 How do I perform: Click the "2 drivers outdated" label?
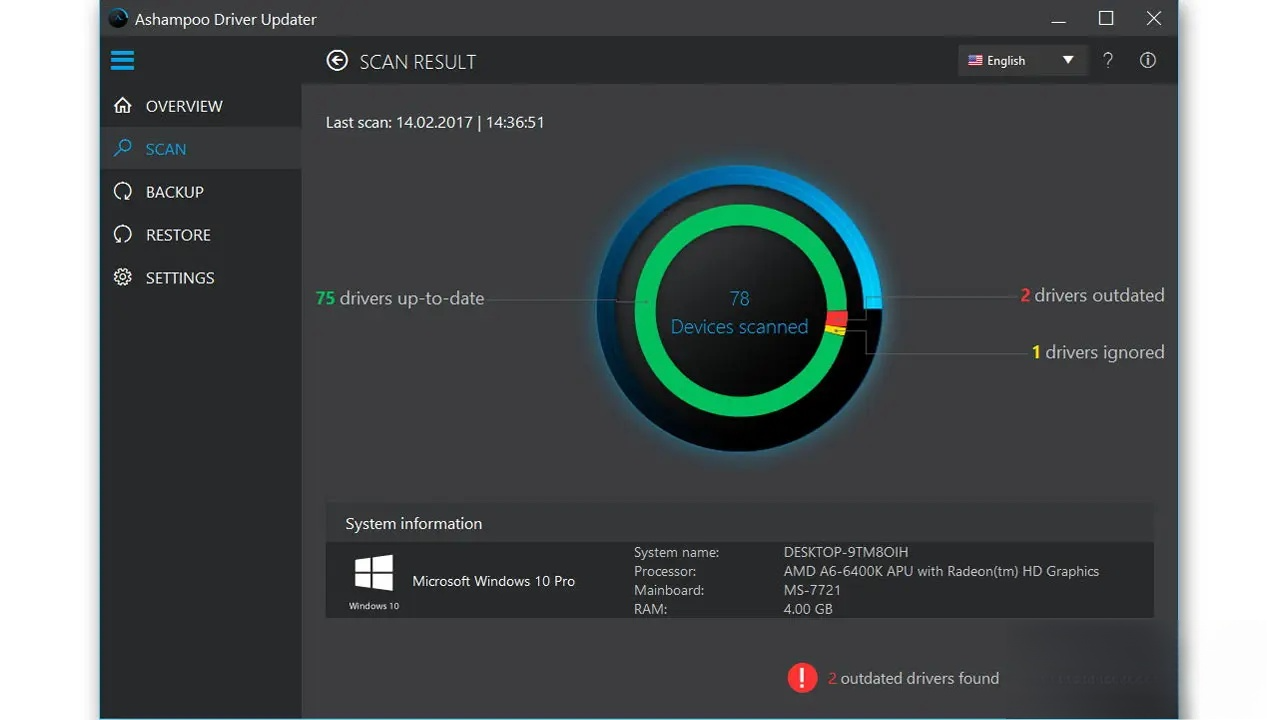1092,295
